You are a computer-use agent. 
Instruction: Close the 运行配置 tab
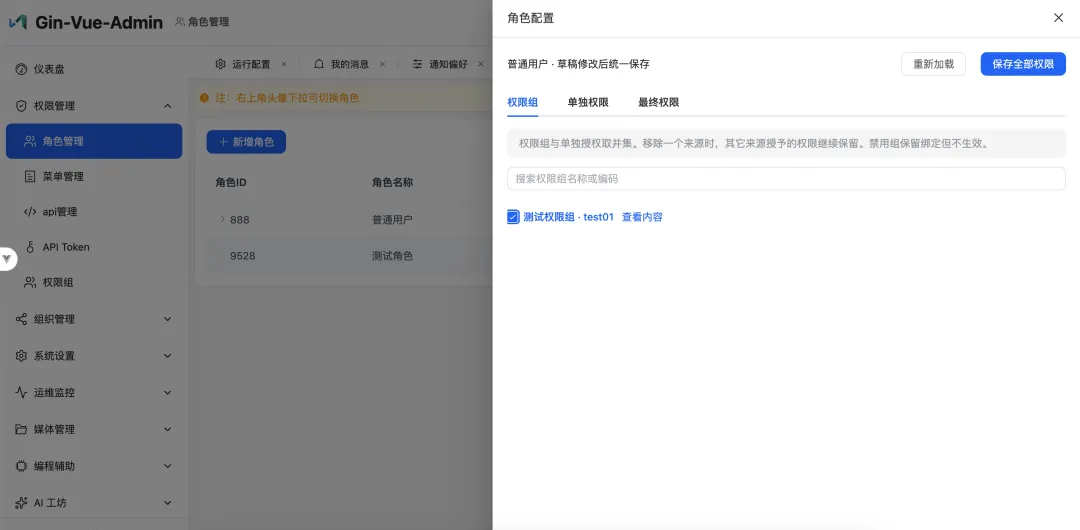click(x=284, y=64)
